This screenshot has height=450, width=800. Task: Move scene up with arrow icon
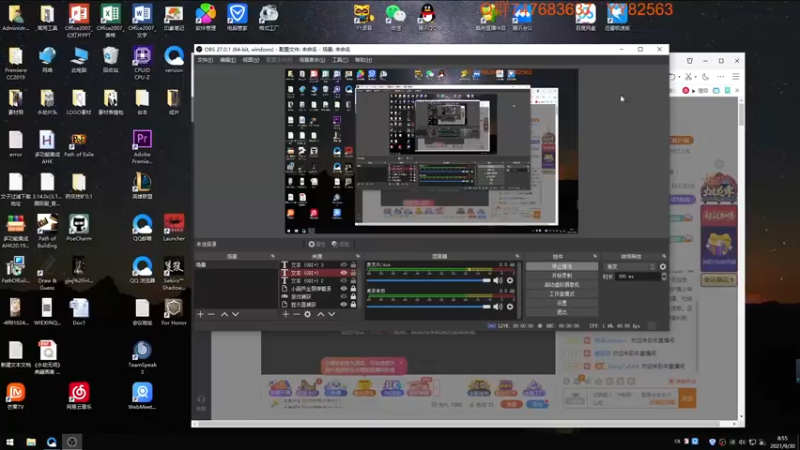click(x=224, y=314)
